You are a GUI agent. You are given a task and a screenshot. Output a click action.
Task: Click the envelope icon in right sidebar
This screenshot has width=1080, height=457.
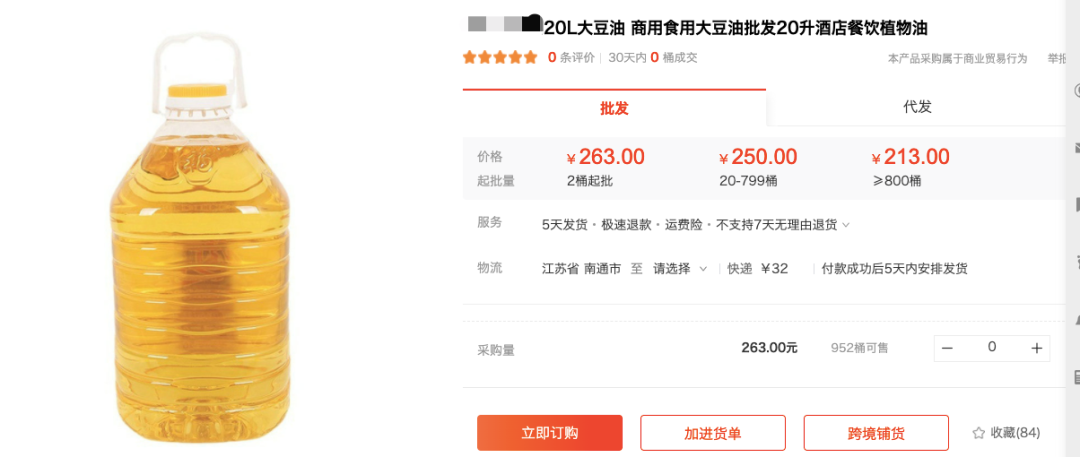point(1077,148)
